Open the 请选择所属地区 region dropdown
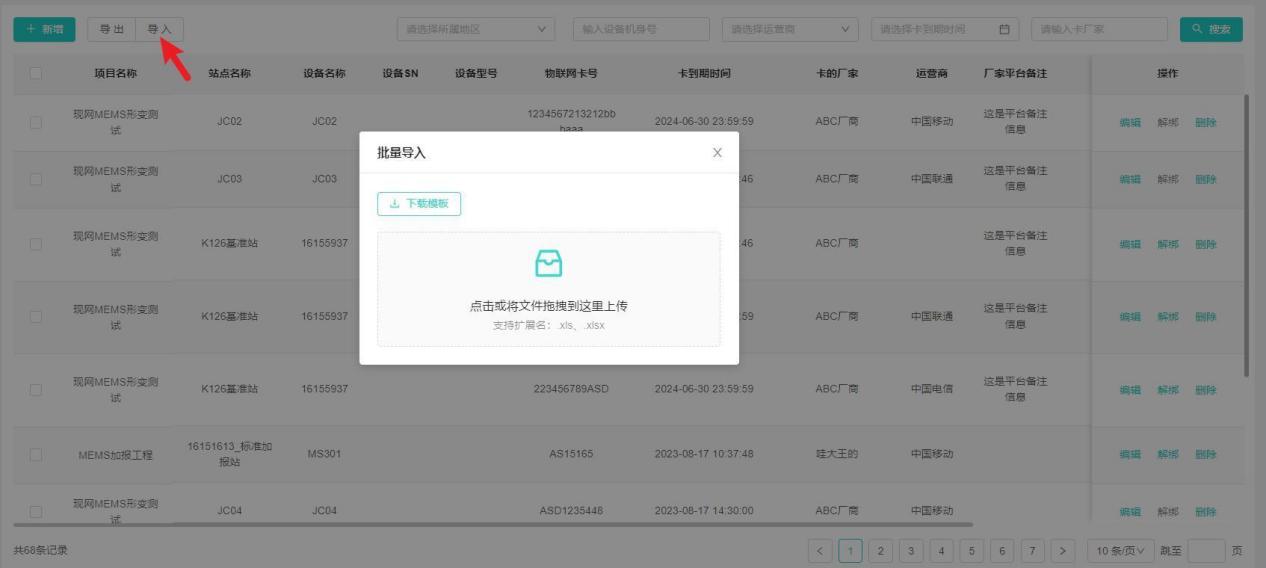1266x568 pixels. click(475, 30)
